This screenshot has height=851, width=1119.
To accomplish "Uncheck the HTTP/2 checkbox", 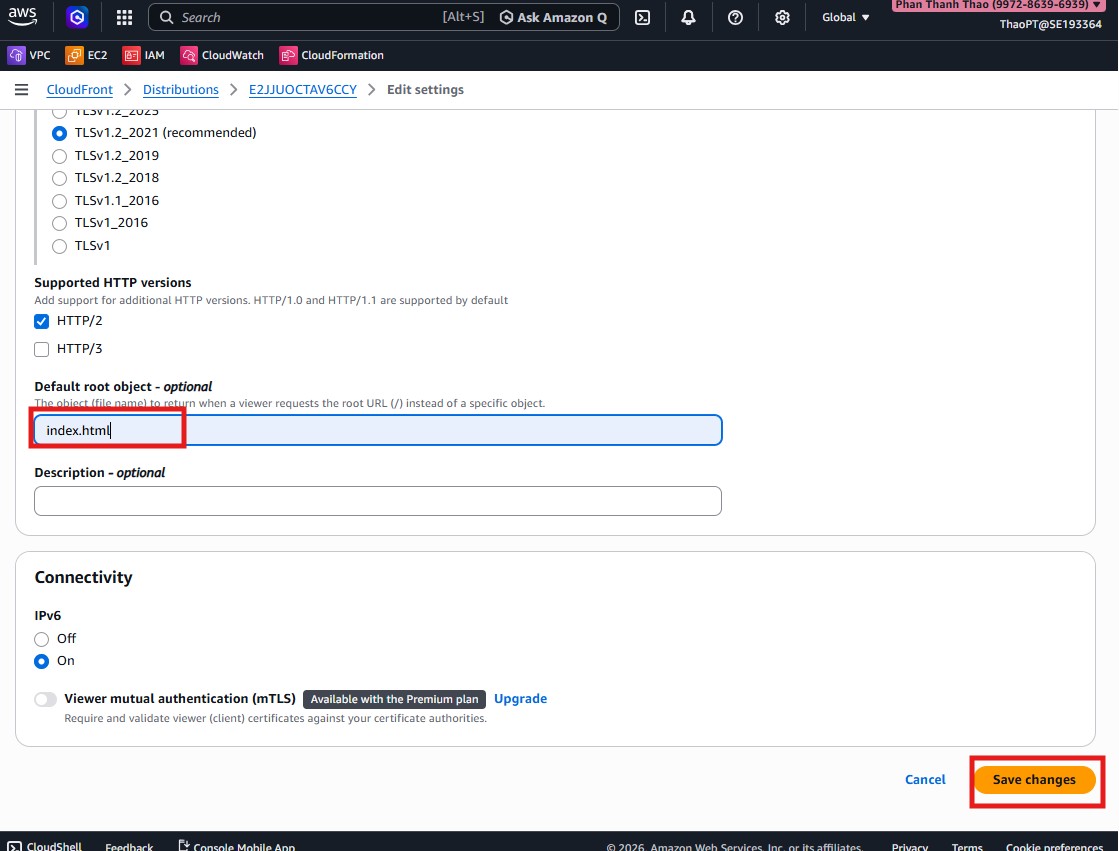I will pyautogui.click(x=42, y=321).
